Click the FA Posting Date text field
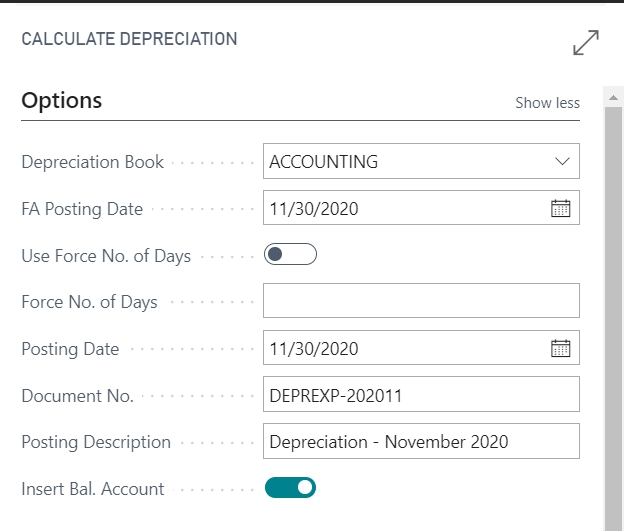This screenshot has height=531, width=624. coord(406,207)
